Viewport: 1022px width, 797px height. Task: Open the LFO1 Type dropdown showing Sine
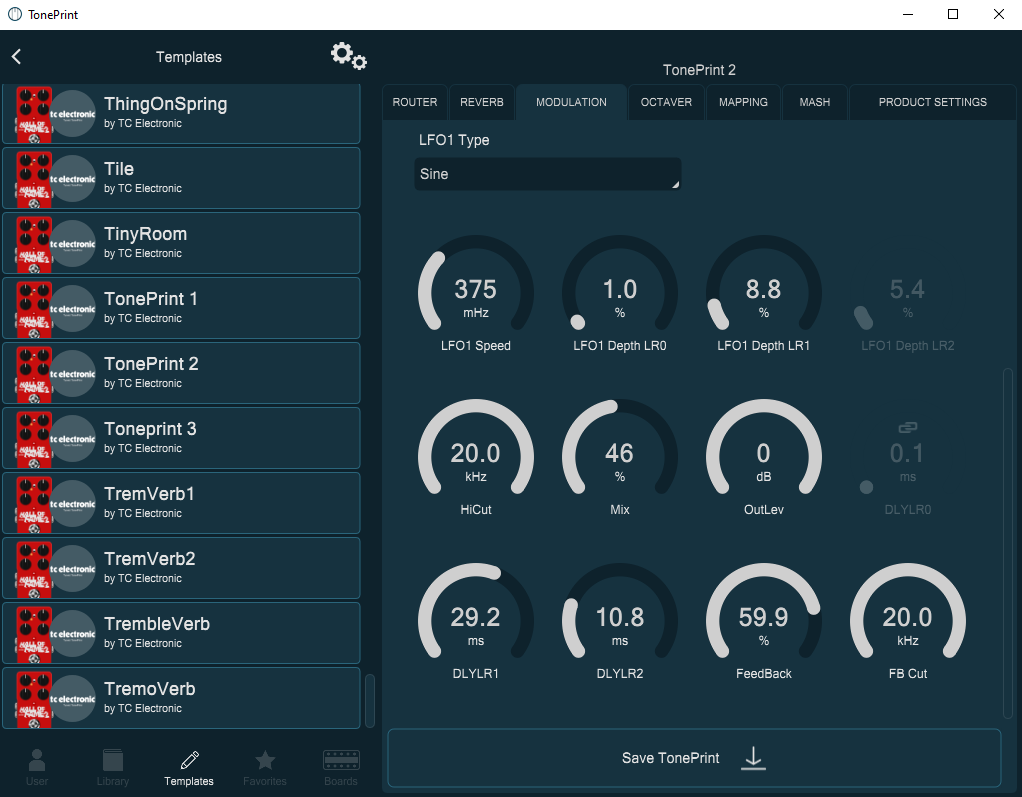548,174
